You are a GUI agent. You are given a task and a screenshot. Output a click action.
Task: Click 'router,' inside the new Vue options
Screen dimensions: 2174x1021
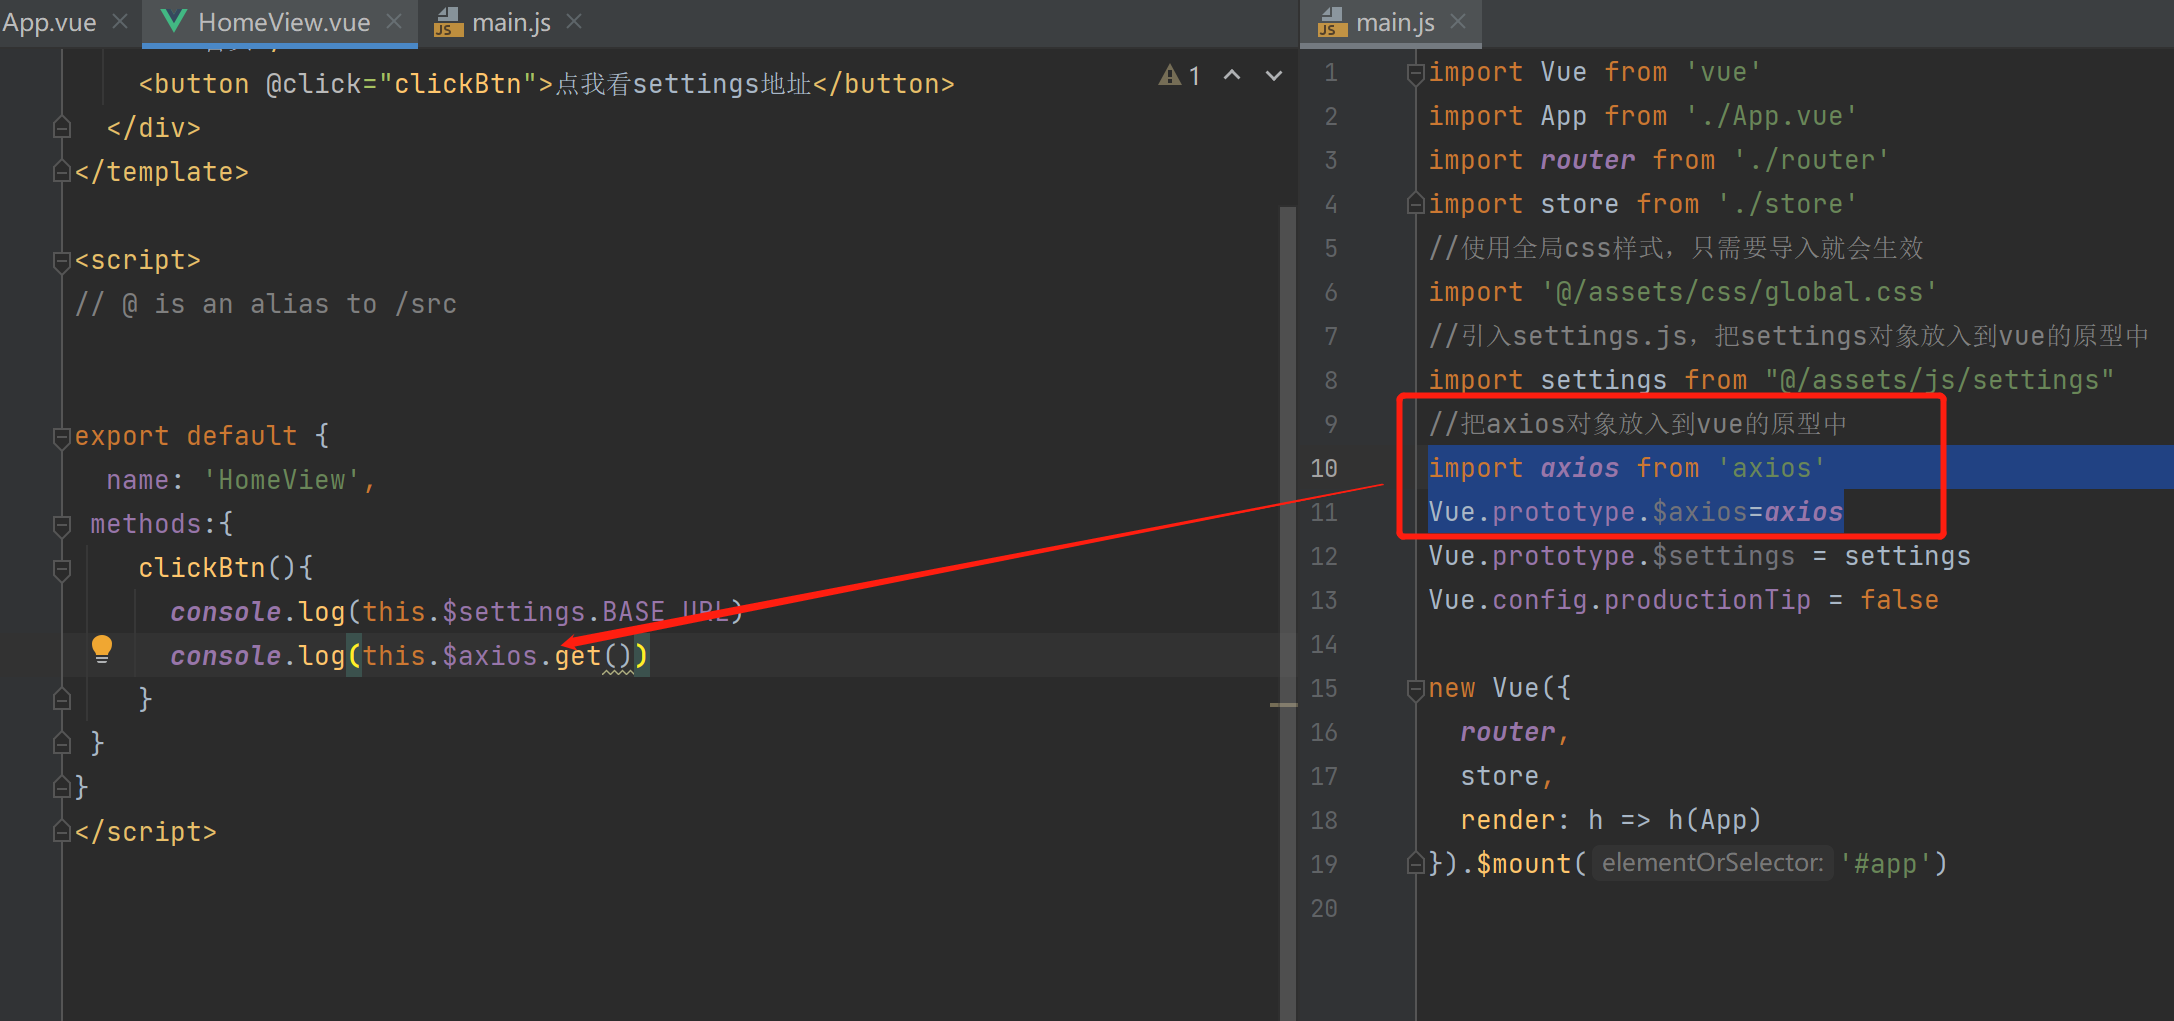(x=1514, y=732)
